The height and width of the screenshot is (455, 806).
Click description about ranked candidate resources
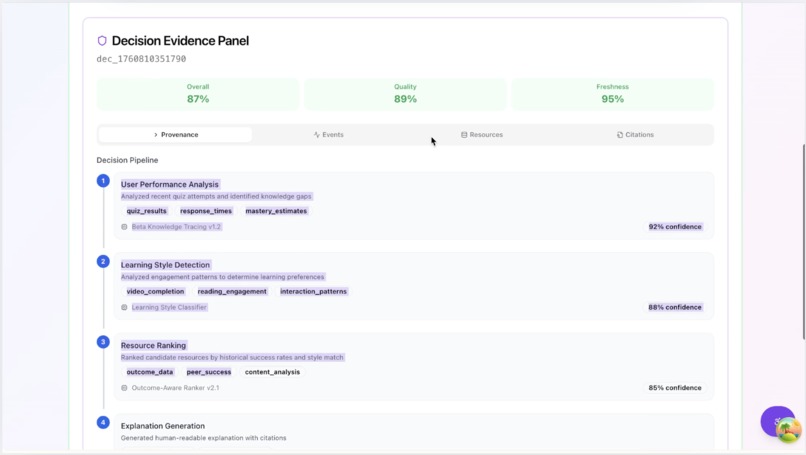[232, 357]
